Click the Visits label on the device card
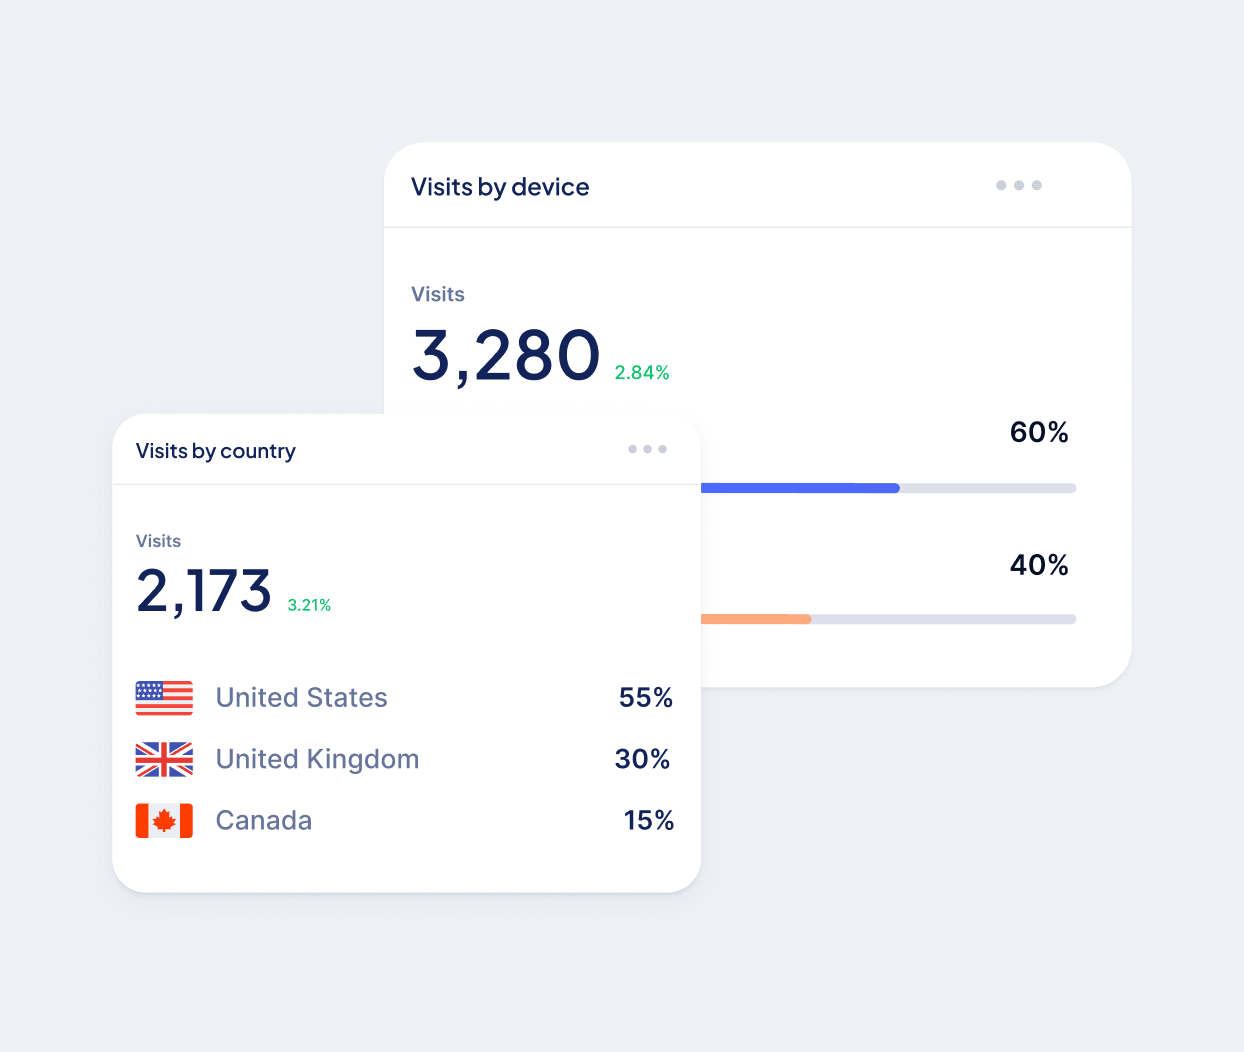This screenshot has height=1052, width=1244. pos(438,294)
